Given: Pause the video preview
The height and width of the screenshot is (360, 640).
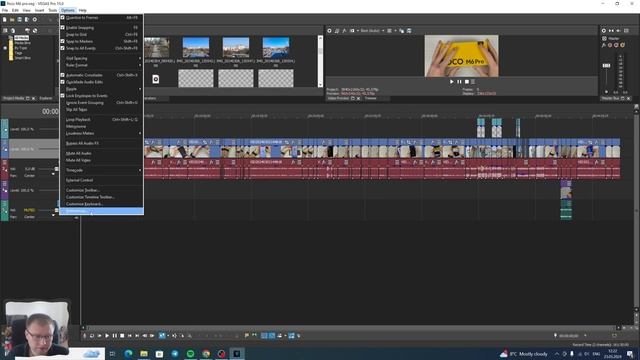Looking at the screenshot, I should click(459, 82).
